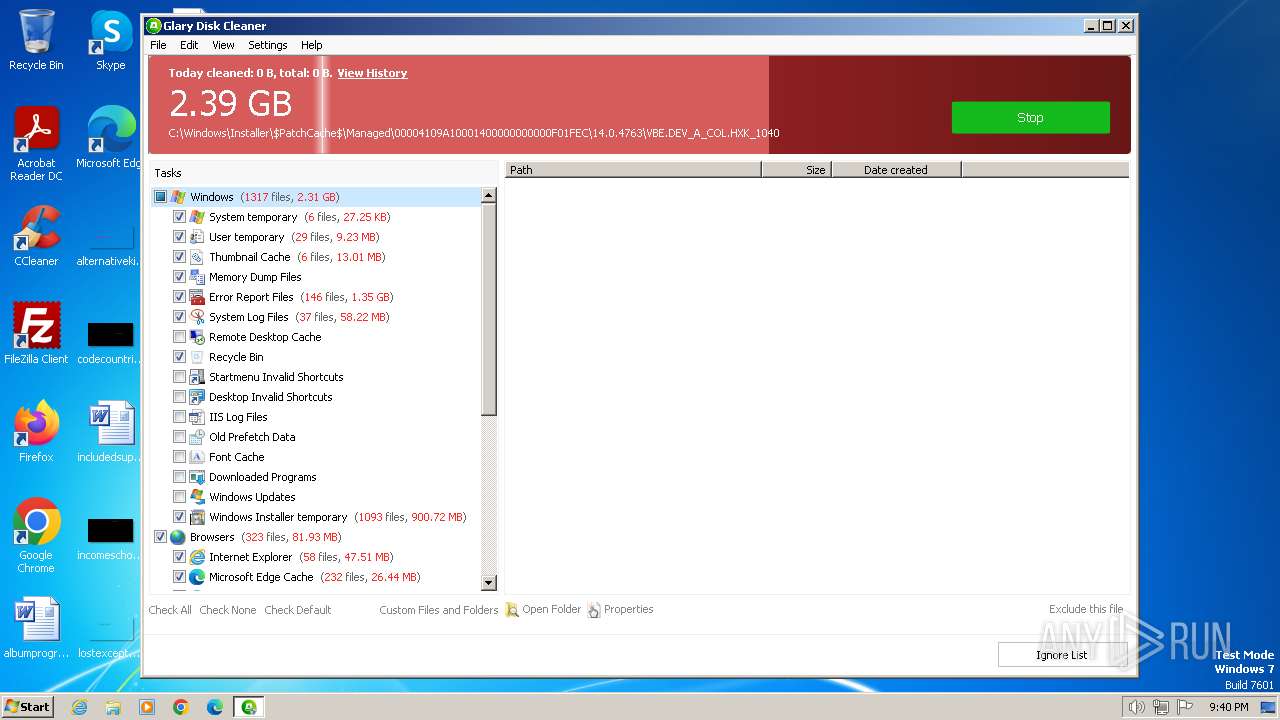Open the View History link
Viewport: 1280px width, 720px height.
coord(372,73)
